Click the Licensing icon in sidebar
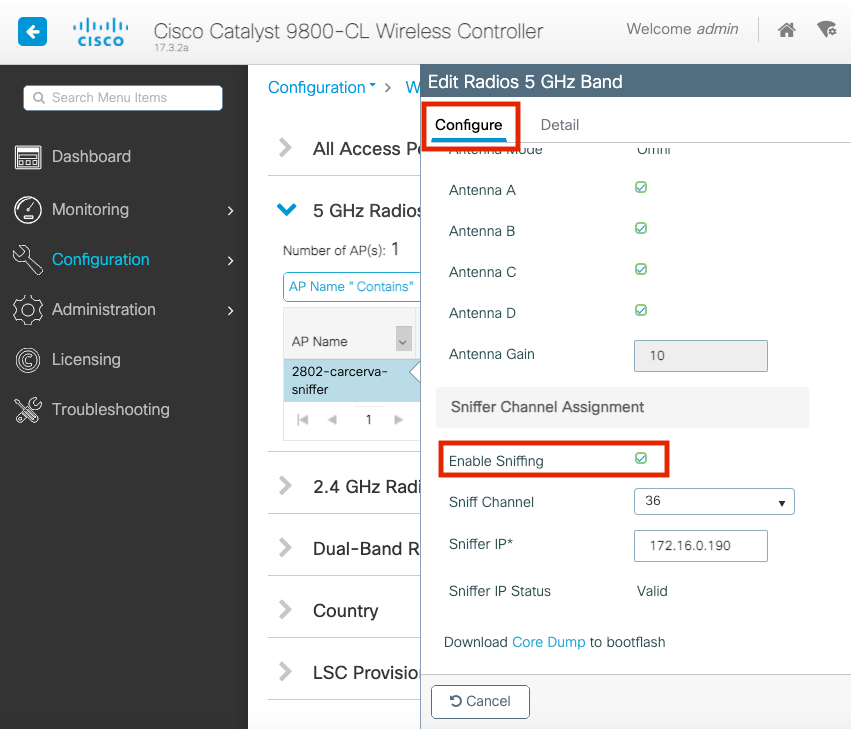This screenshot has height=729, width=851. click(x=27, y=360)
